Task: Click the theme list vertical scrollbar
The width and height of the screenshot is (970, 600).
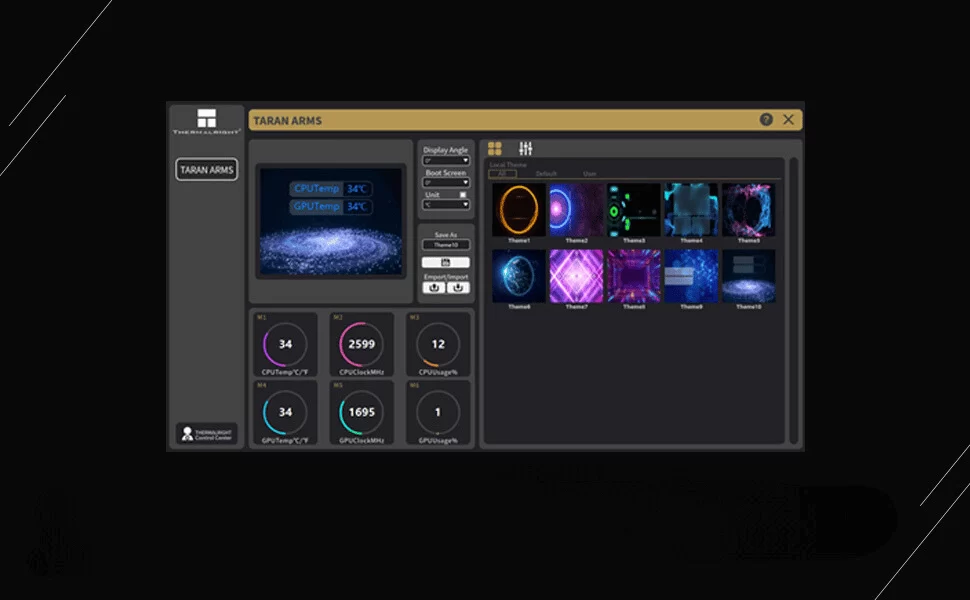Action: (x=794, y=300)
